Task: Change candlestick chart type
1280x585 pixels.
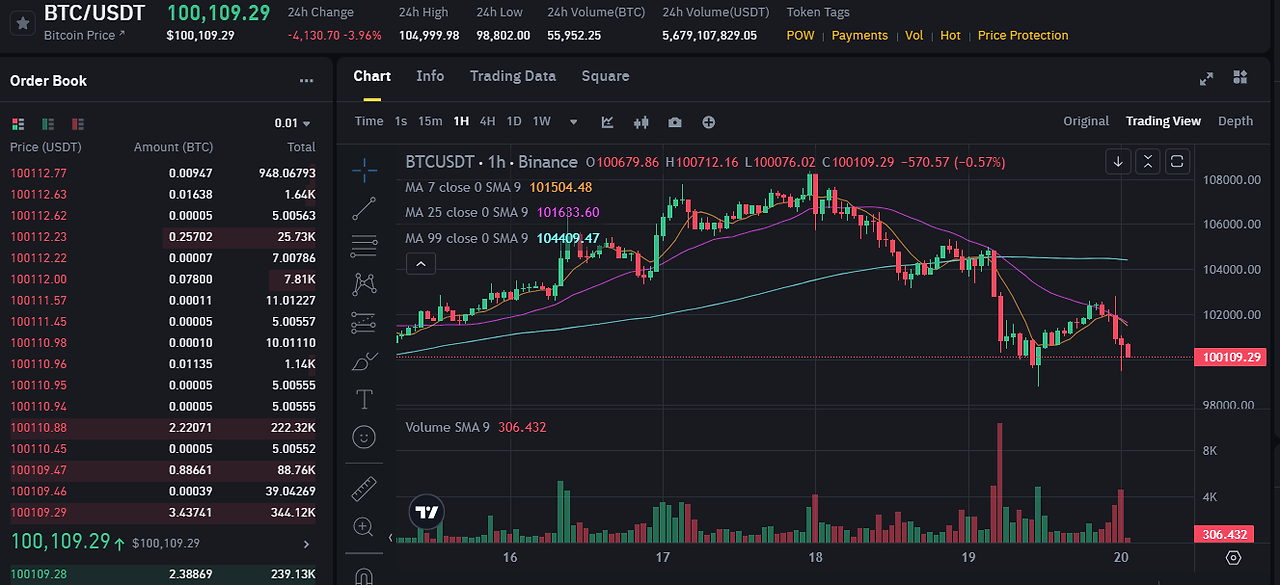Action: point(641,122)
